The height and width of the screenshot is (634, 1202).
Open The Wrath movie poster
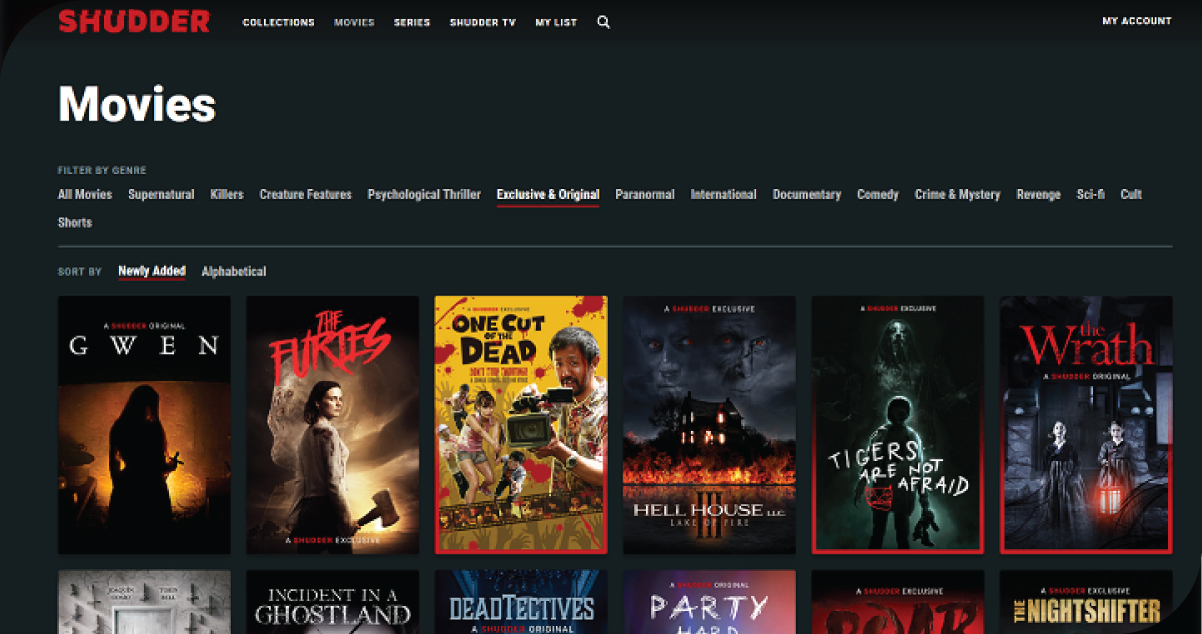click(x=1085, y=425)
